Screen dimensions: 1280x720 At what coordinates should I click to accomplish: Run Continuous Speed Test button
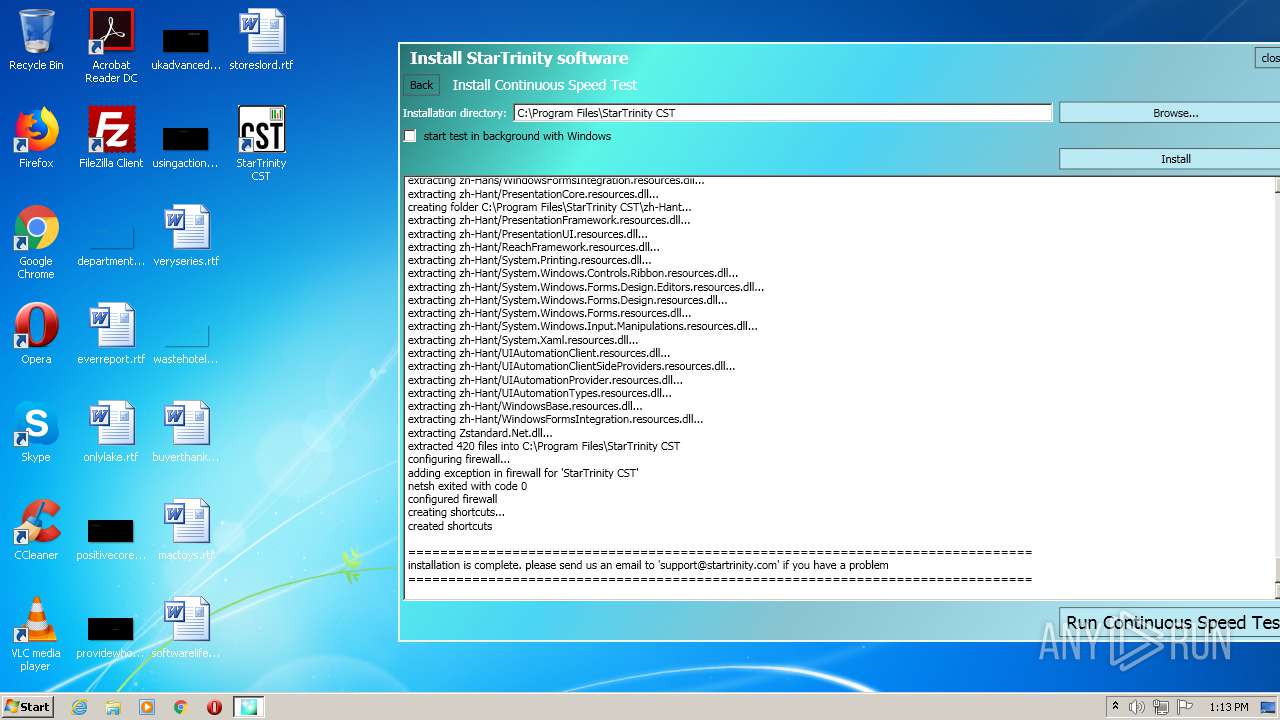click(1170, 622)
